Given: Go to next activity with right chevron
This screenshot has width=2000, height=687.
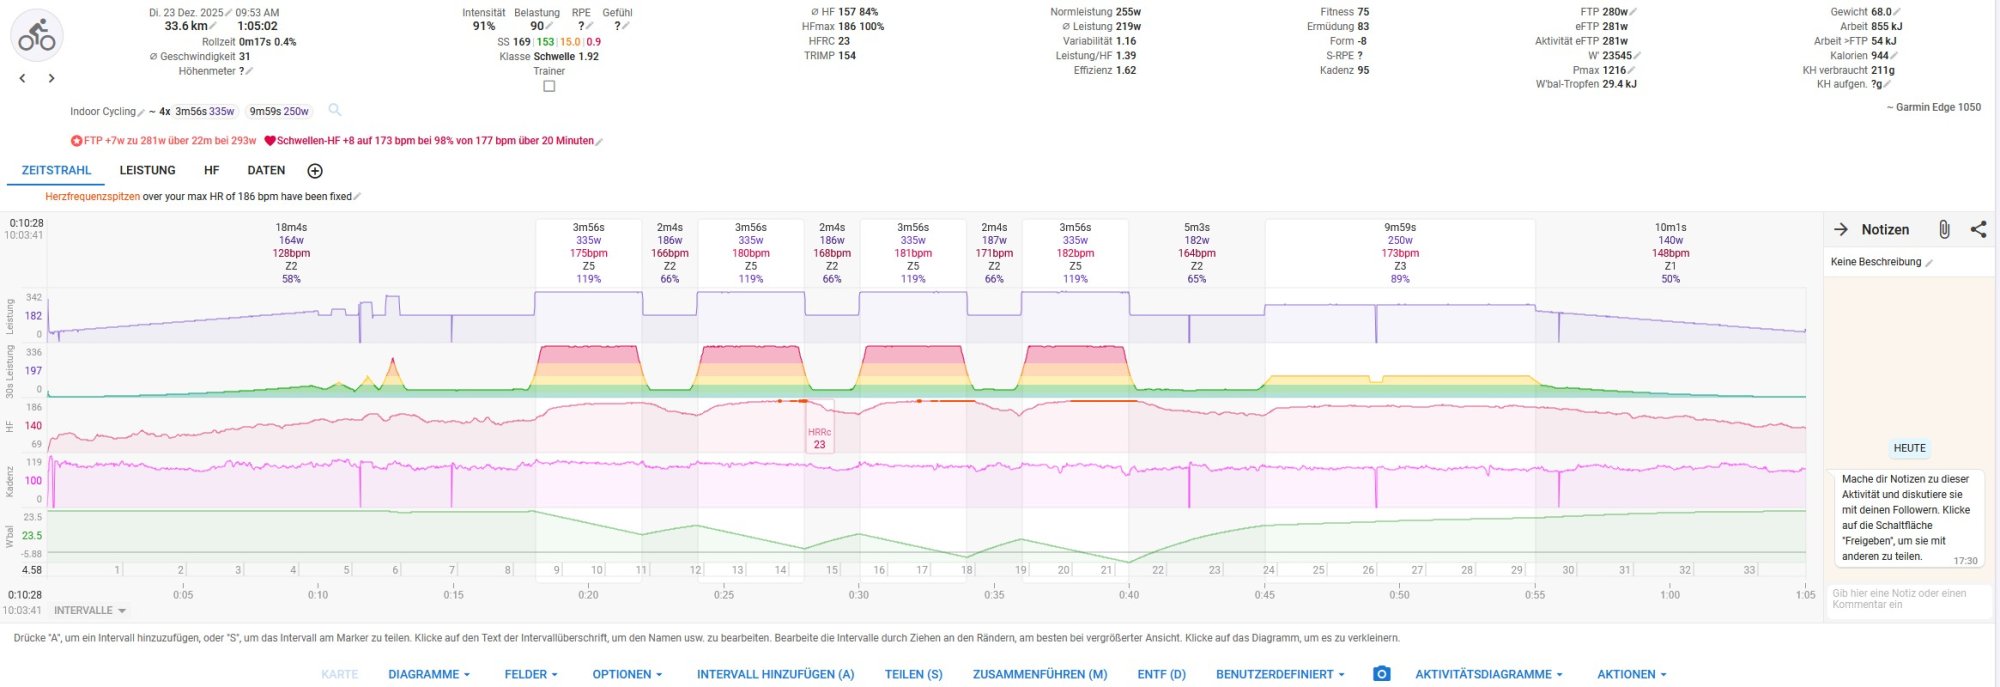Looking at the screenshot, I should (x=52, y=78).
